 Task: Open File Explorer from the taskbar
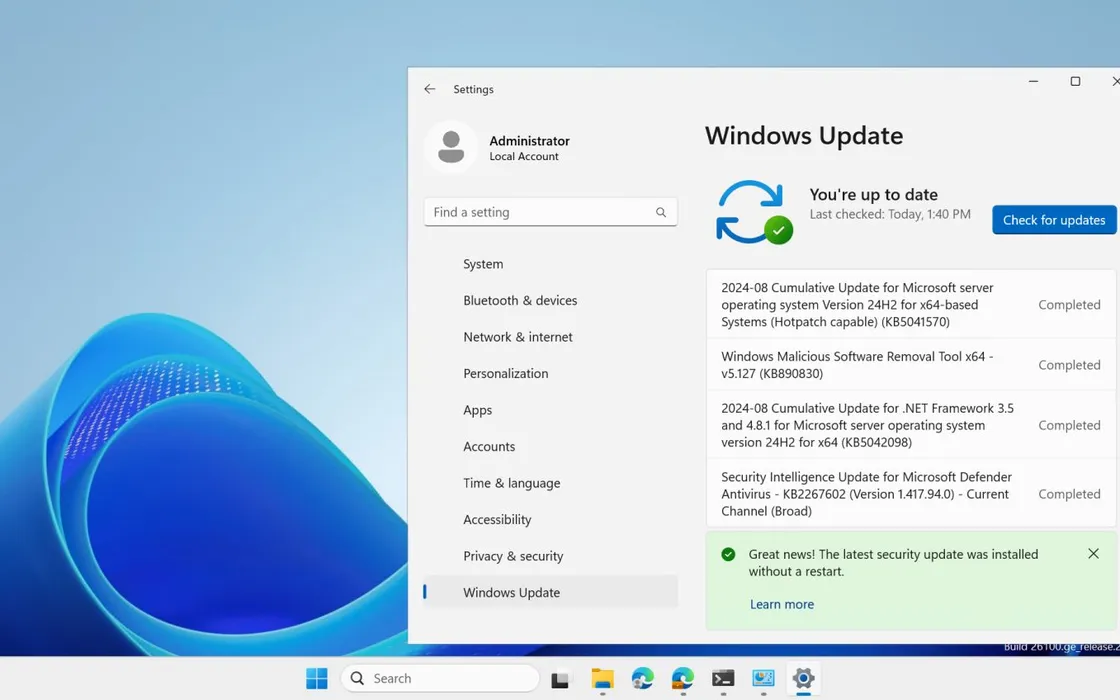(602, 678)
